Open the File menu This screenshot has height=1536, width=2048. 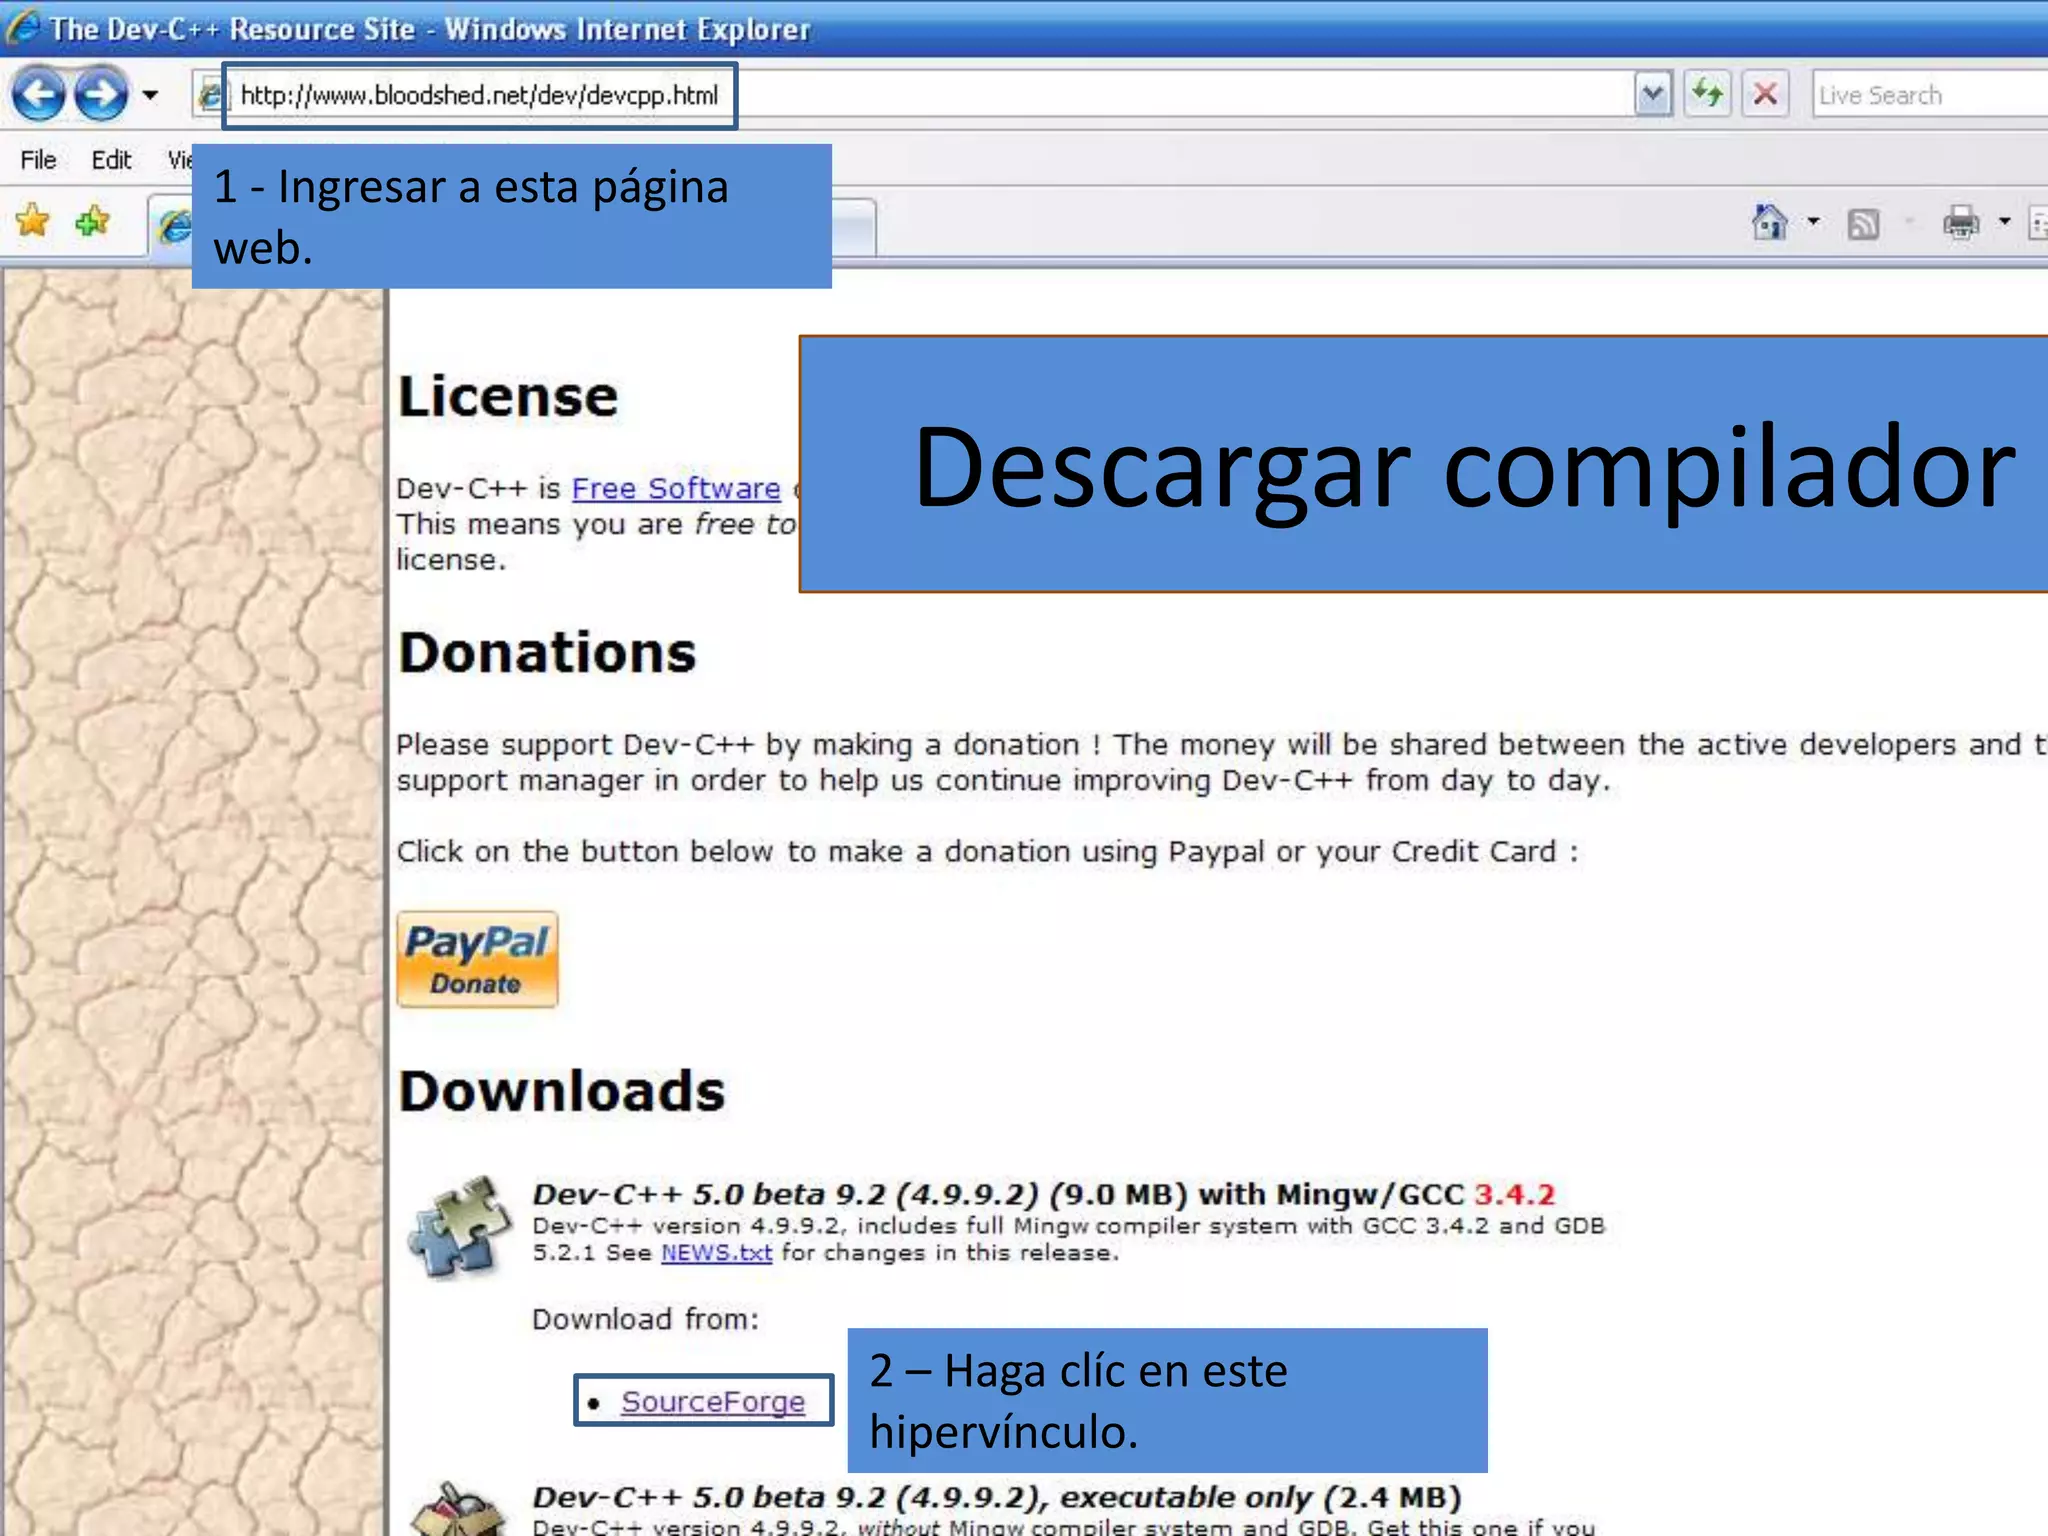38,160
